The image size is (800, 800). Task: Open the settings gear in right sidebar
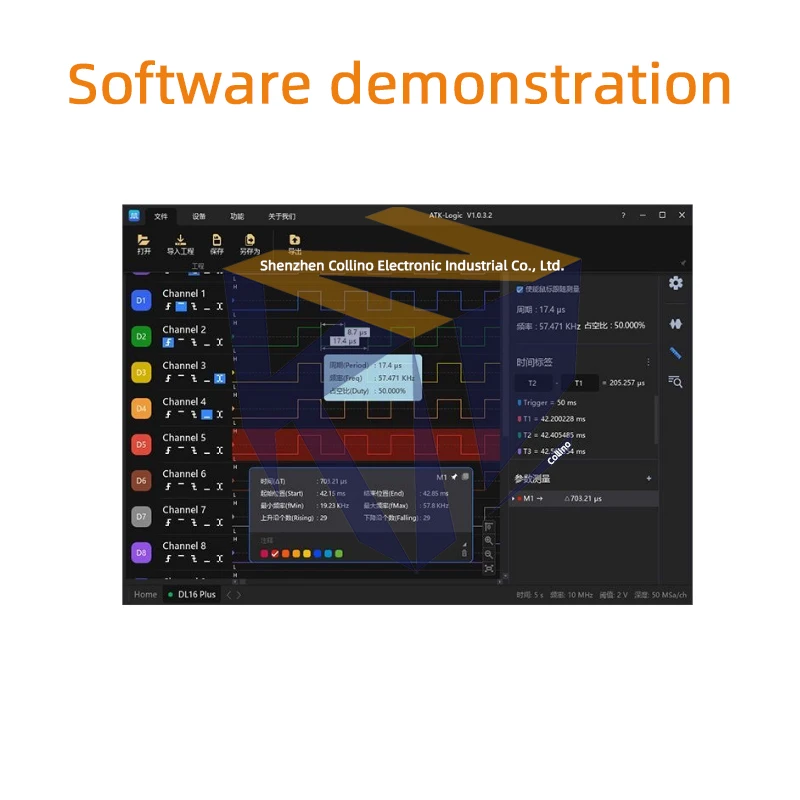(676, 283)
